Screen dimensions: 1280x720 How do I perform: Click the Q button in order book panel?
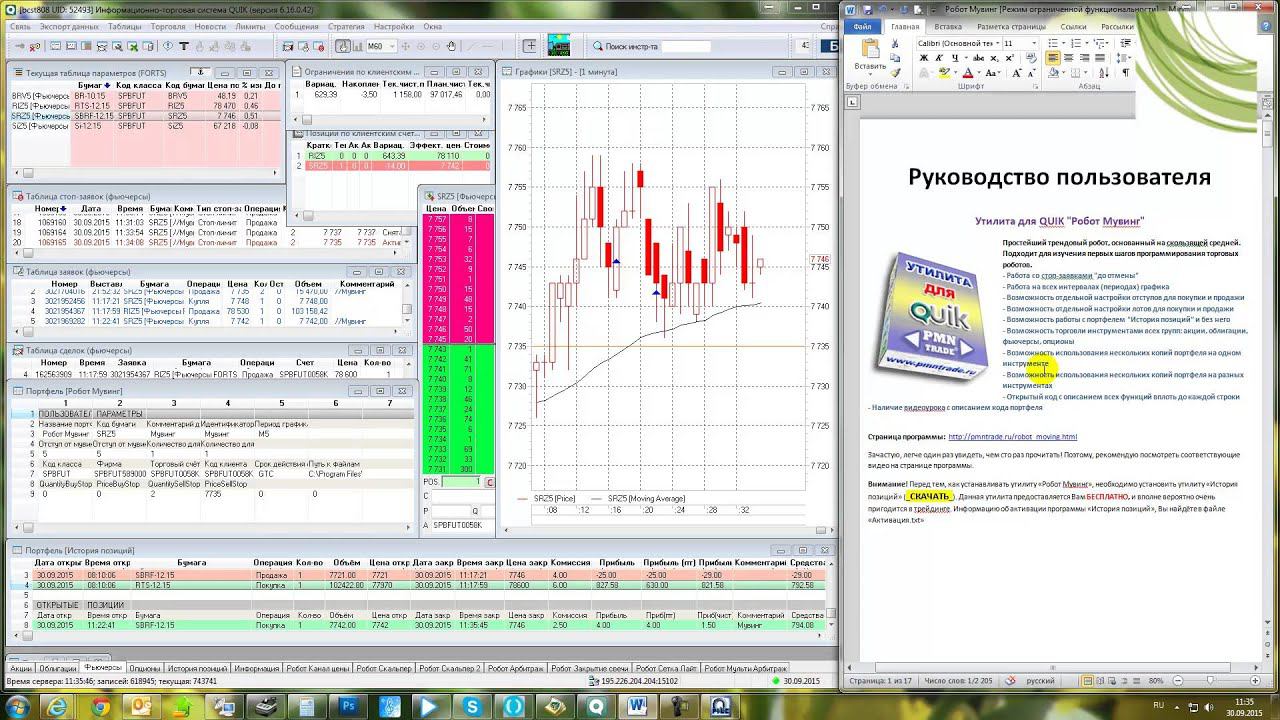(x=475, y=511)
